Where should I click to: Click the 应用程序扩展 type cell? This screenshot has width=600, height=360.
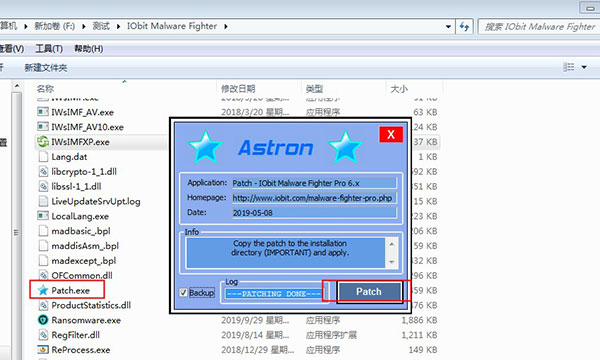331,335
